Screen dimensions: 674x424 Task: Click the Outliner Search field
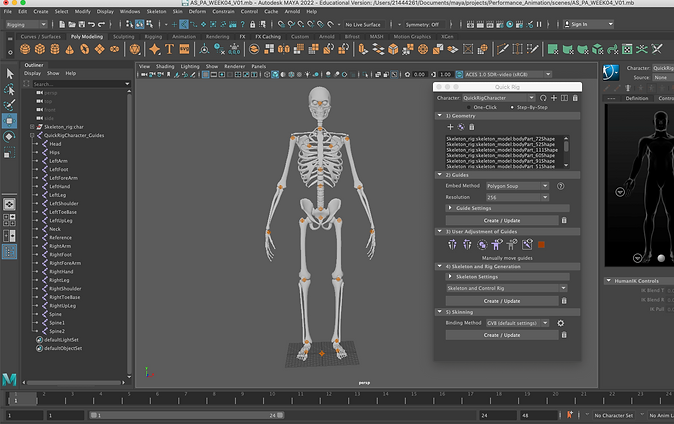click(81, 84)
